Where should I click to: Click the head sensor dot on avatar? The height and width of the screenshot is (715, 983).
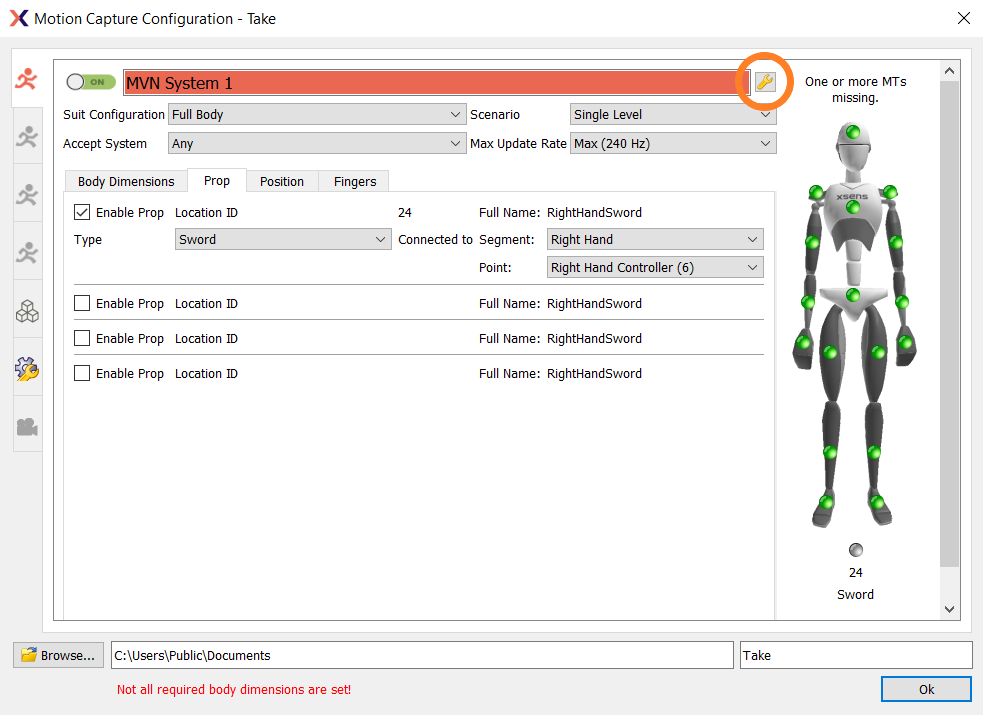tap(853, 132)
